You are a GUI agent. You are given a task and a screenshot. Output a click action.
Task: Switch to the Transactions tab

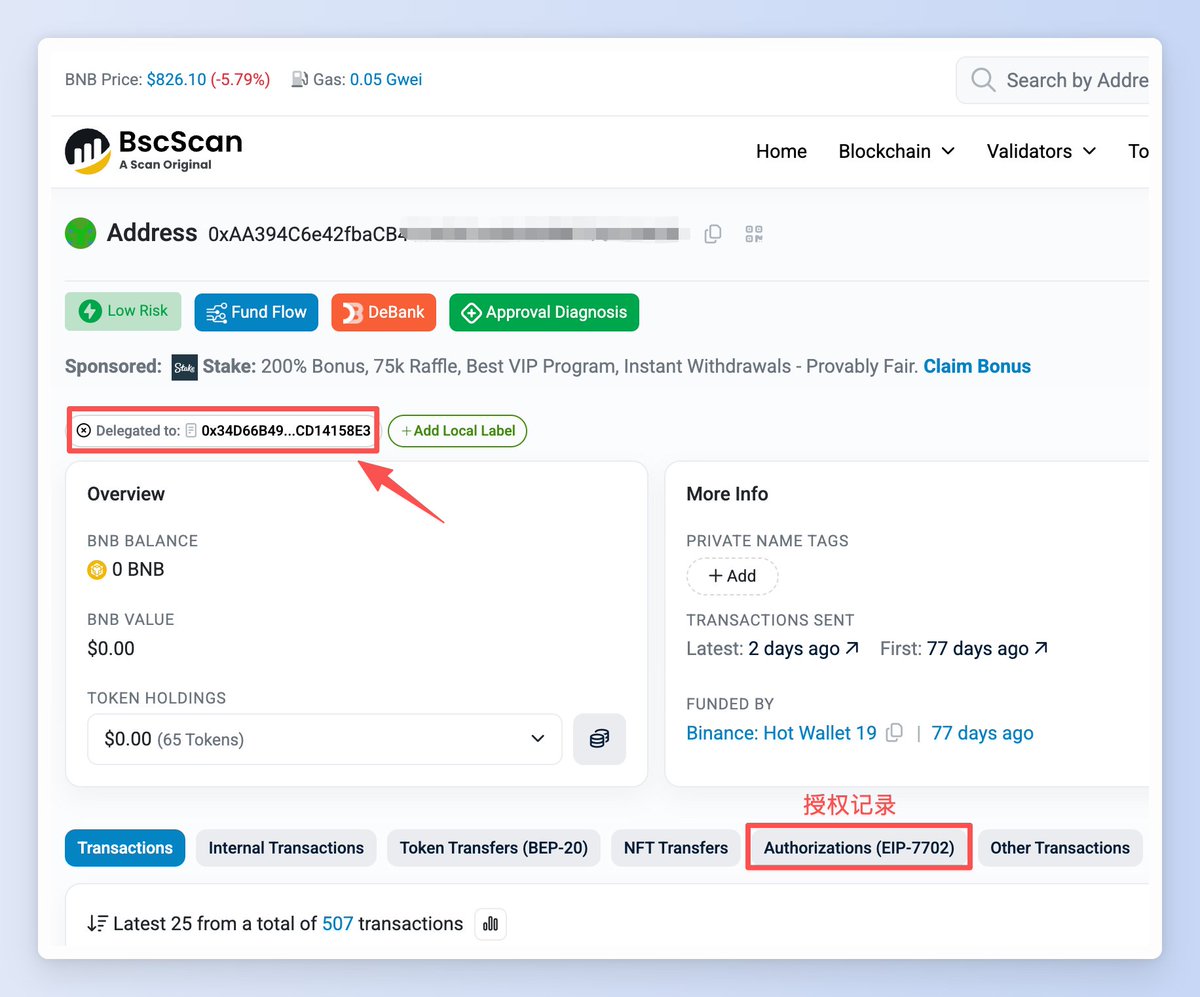(125, 848)
